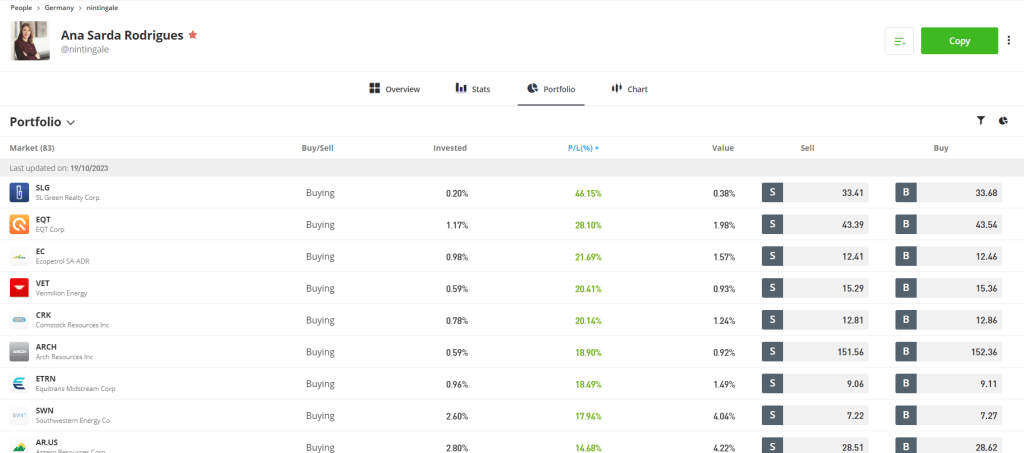The image size is (1024, 453).
Task: Sort by the P/L(%) column header
Action: (x=583, y=148)
